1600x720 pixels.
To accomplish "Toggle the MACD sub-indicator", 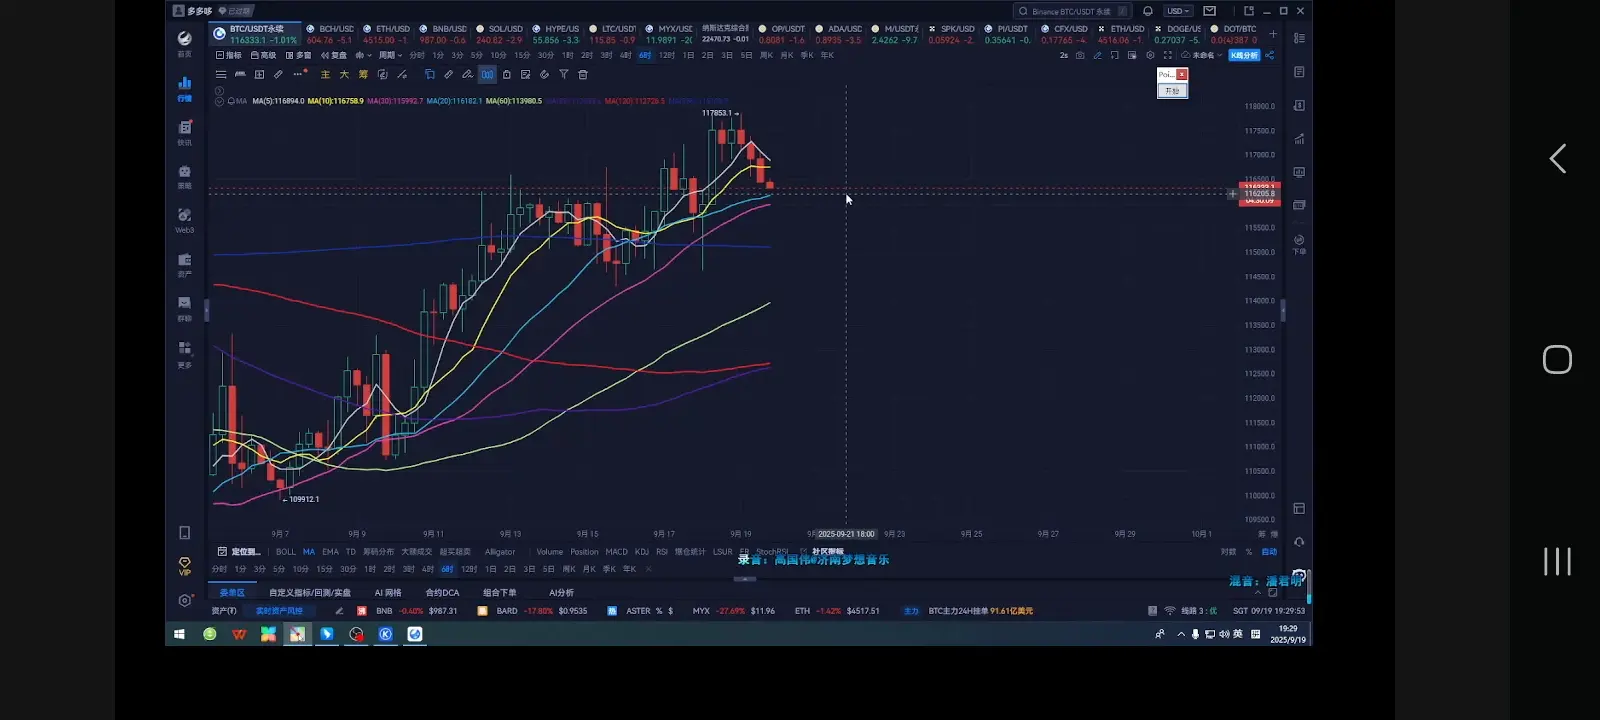I will (x=617, y=552).
